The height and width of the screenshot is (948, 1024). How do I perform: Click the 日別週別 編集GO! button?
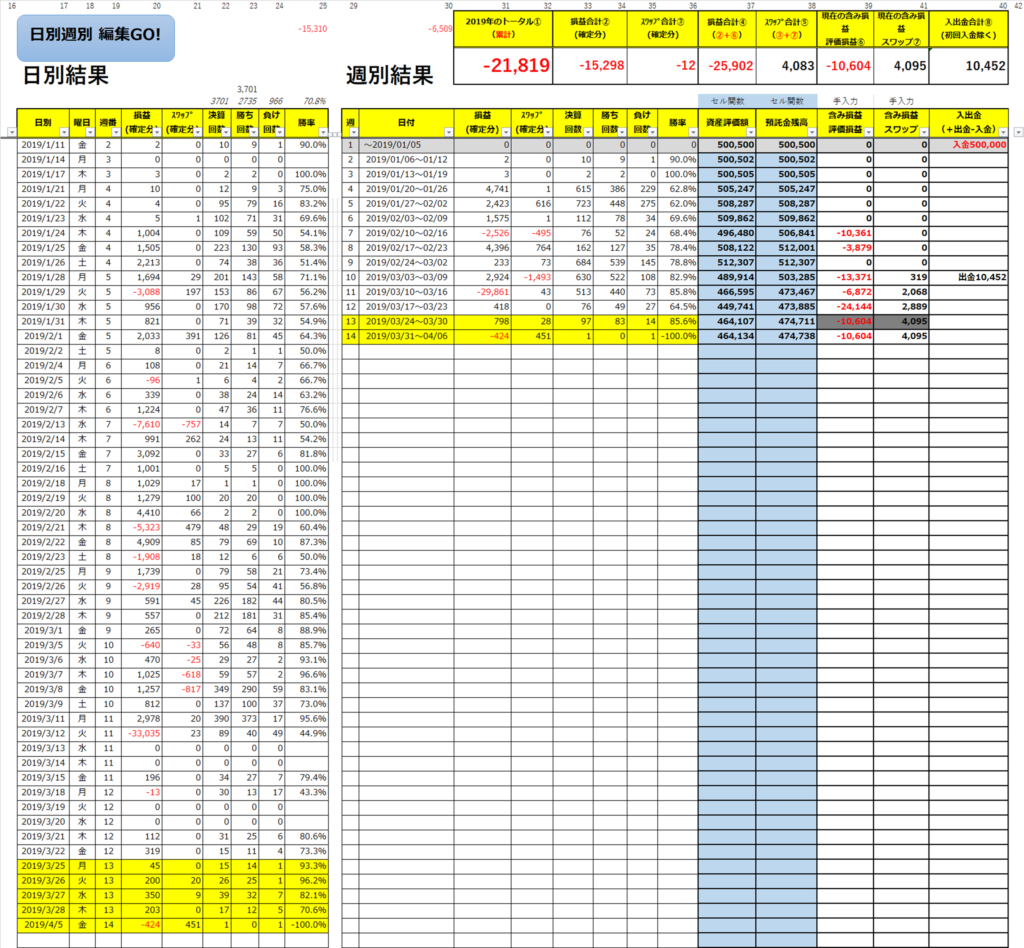95,35
